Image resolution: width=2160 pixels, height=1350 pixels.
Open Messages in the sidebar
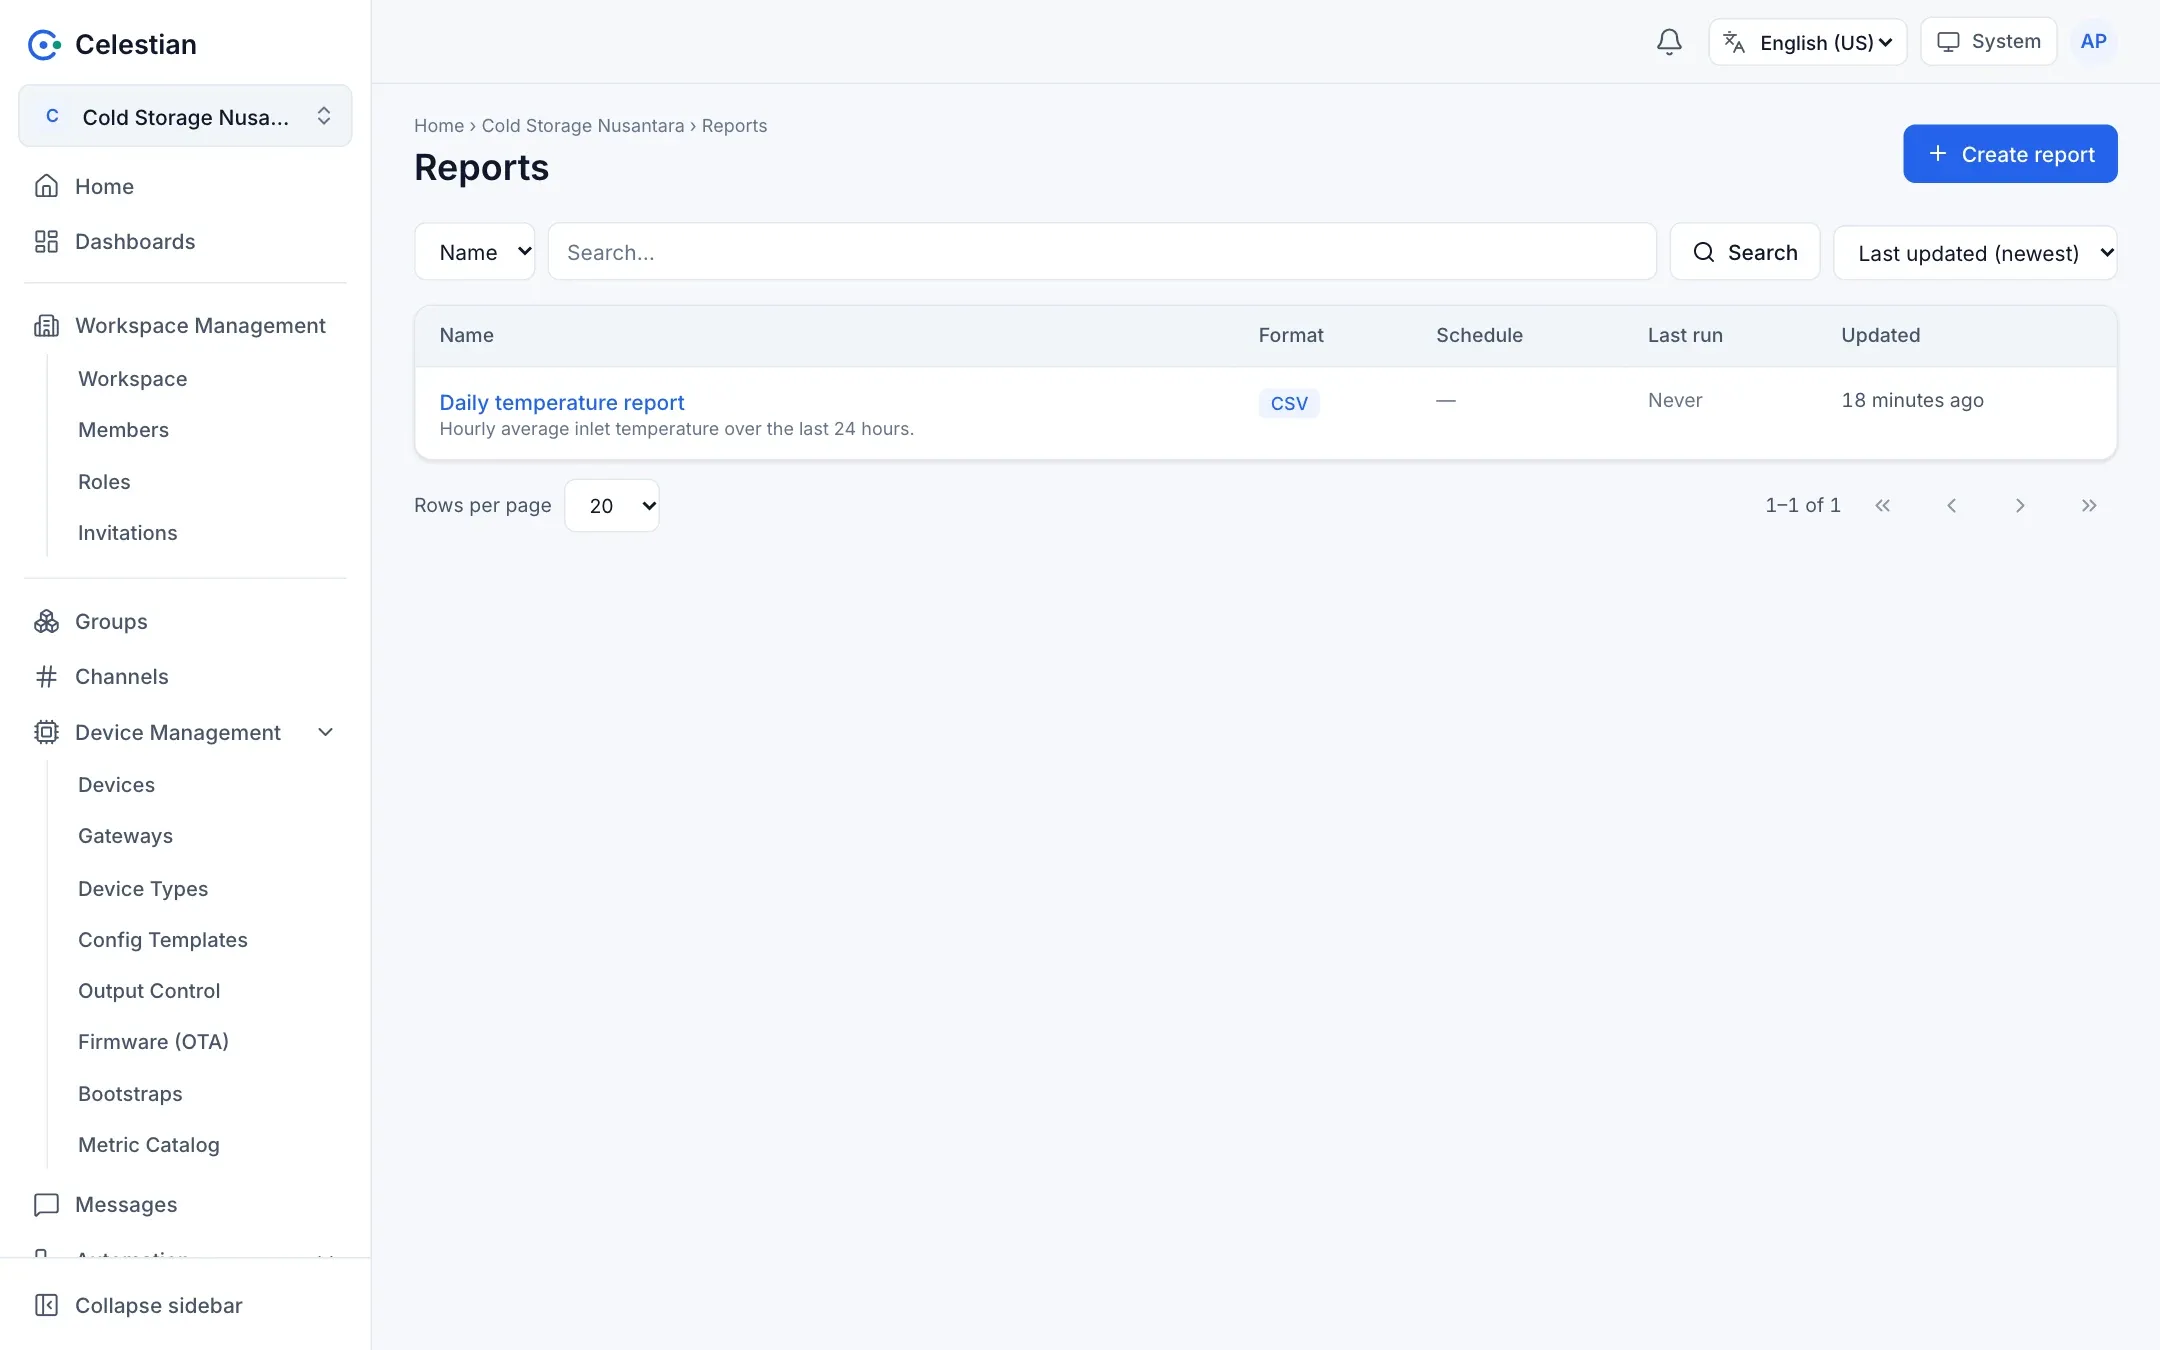coord(185,1204)
